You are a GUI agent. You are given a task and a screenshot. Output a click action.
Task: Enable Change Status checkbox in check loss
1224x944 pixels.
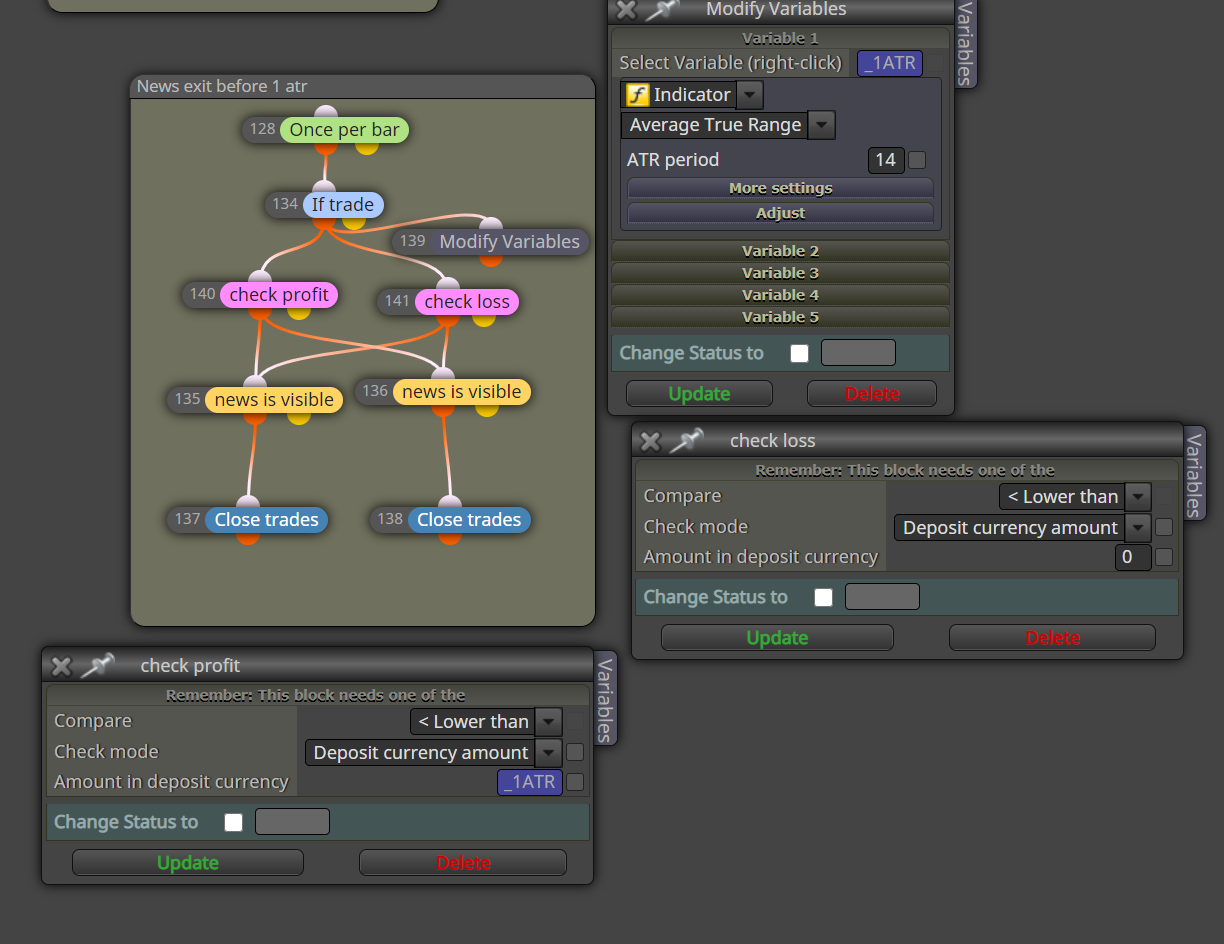point(823,597)
